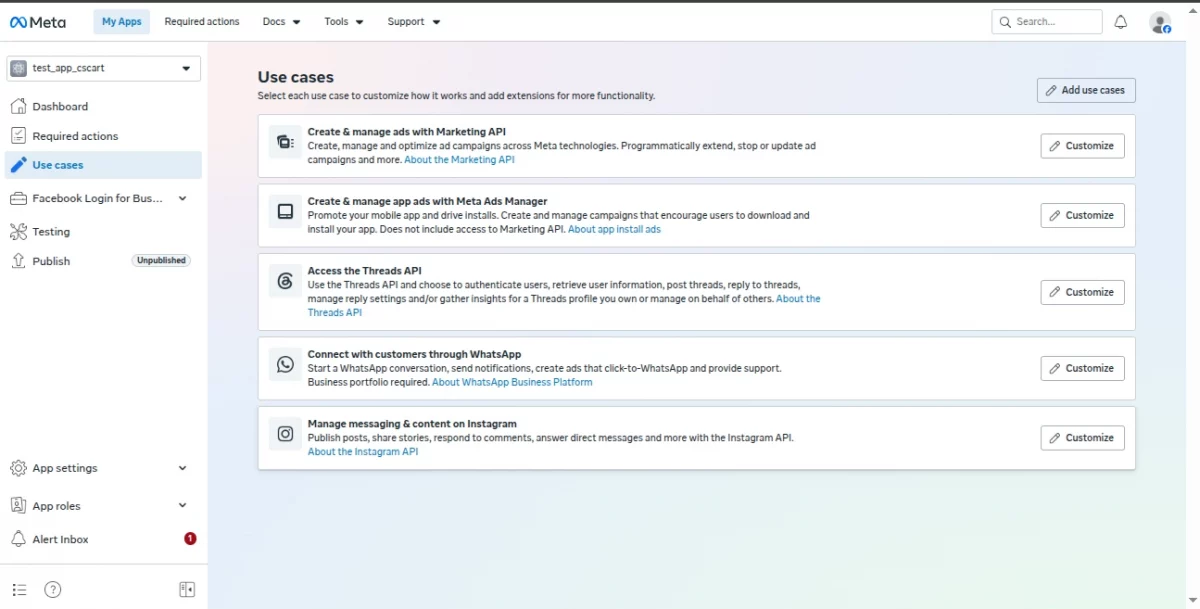
Task: Click the search magnifier icon
Action: [1006, 22]
